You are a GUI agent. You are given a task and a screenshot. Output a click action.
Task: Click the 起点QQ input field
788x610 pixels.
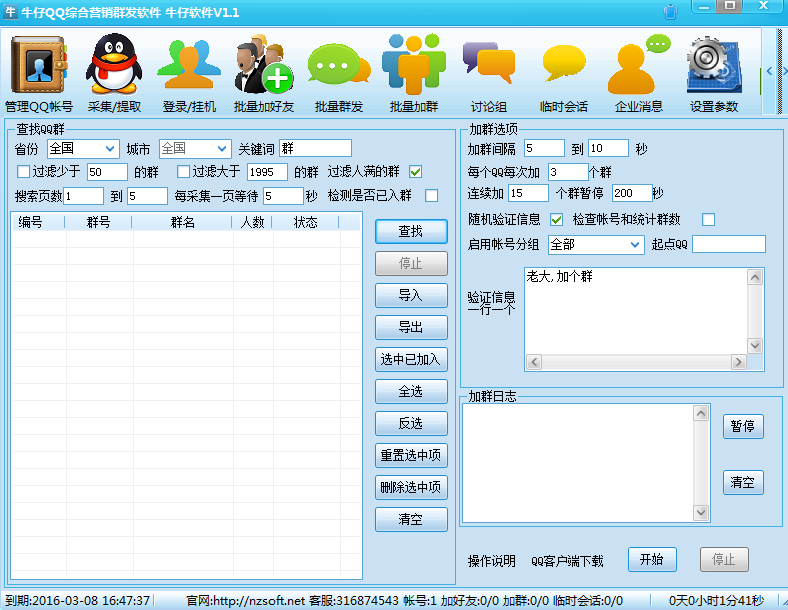729,244
